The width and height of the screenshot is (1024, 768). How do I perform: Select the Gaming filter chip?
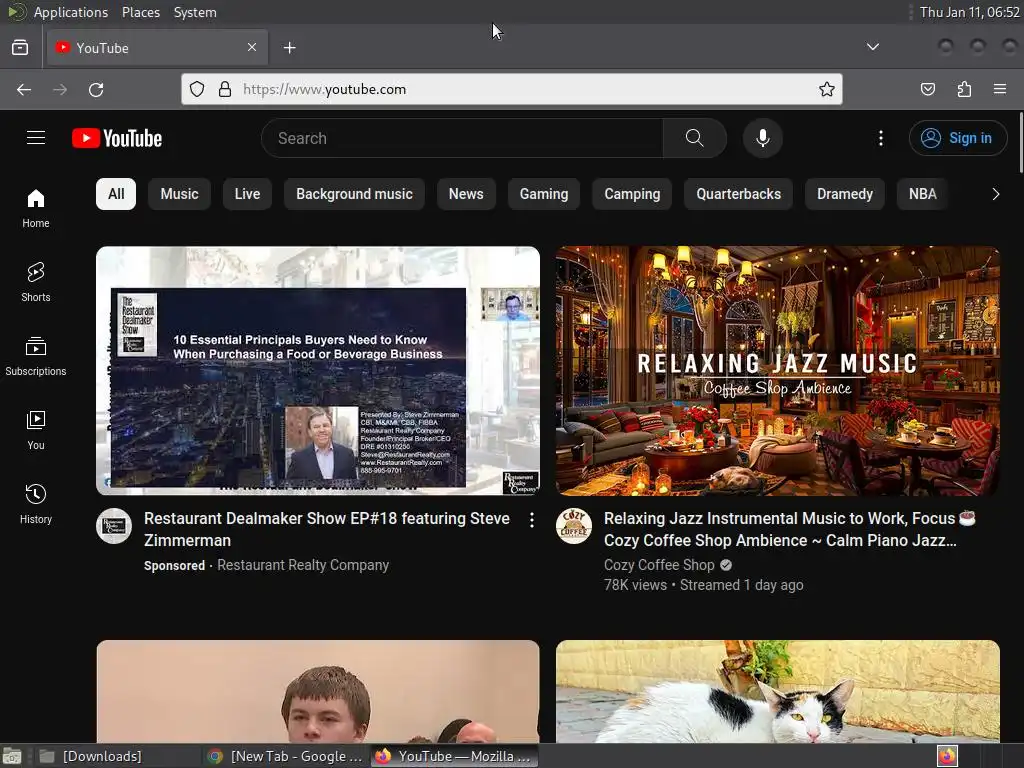click(544, 194)
